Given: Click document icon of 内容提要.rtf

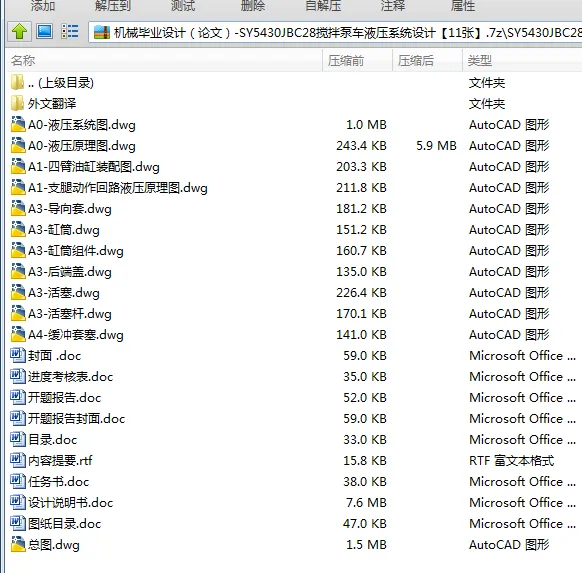Looking at the screenshot, I should click(17, 460).
